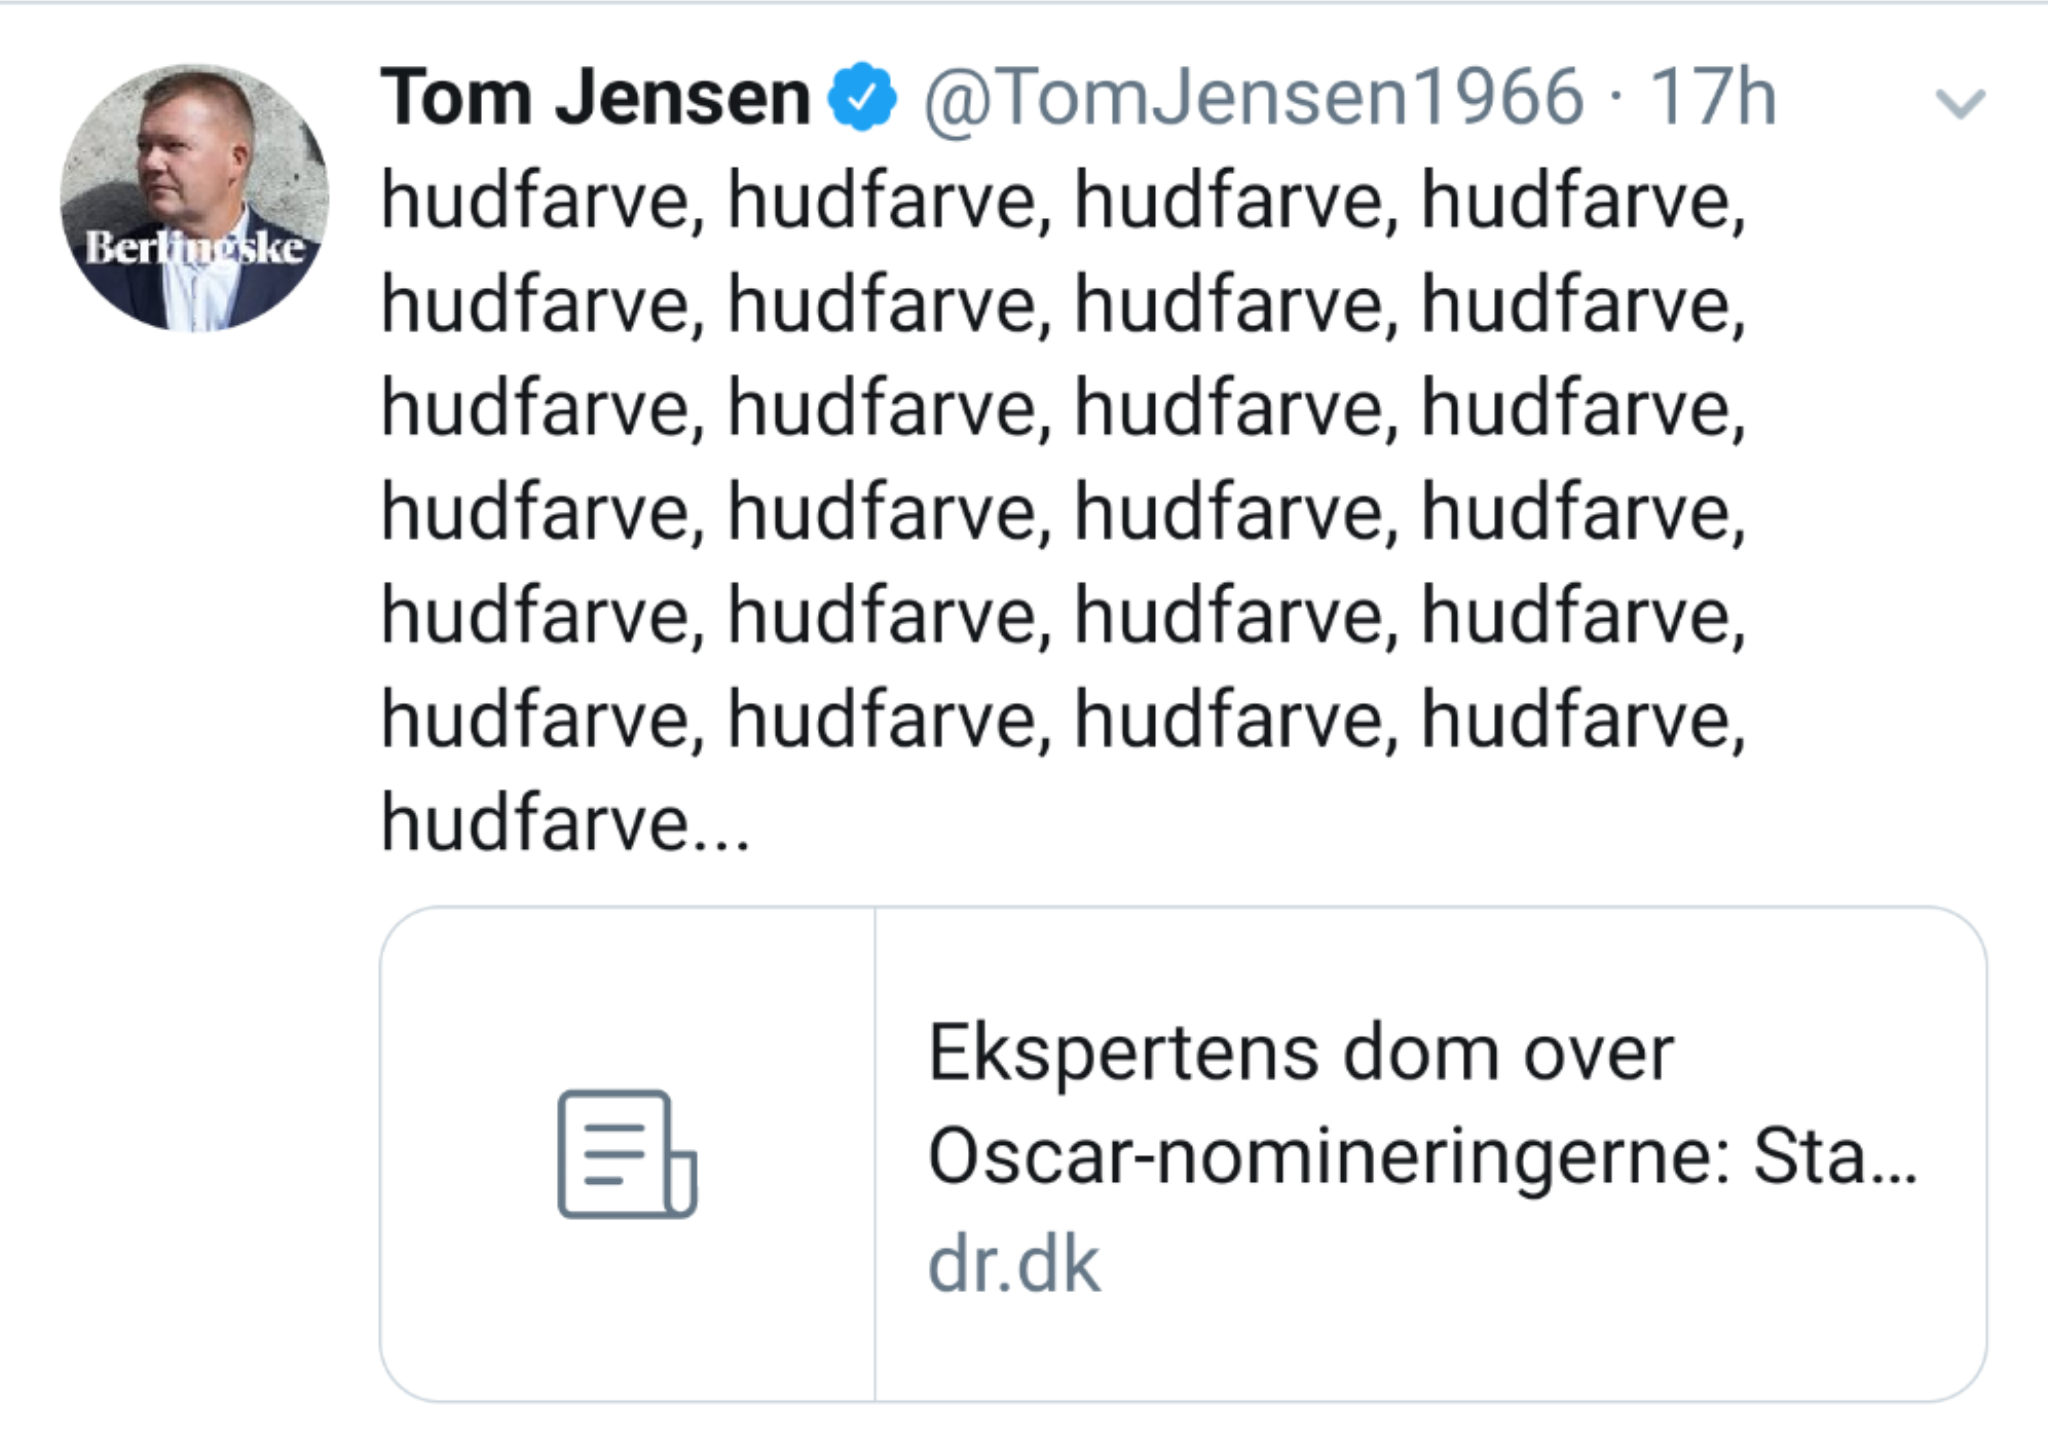This screenshot has height=1452, width=2048.
Task: Click the blue verified checkmark badge
Action: coord(862,98)
